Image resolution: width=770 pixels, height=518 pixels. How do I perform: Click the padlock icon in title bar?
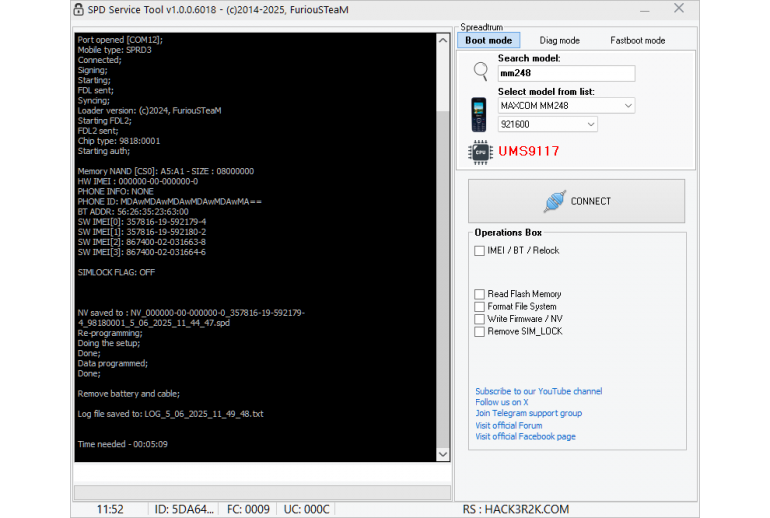(x=78, y=9)
